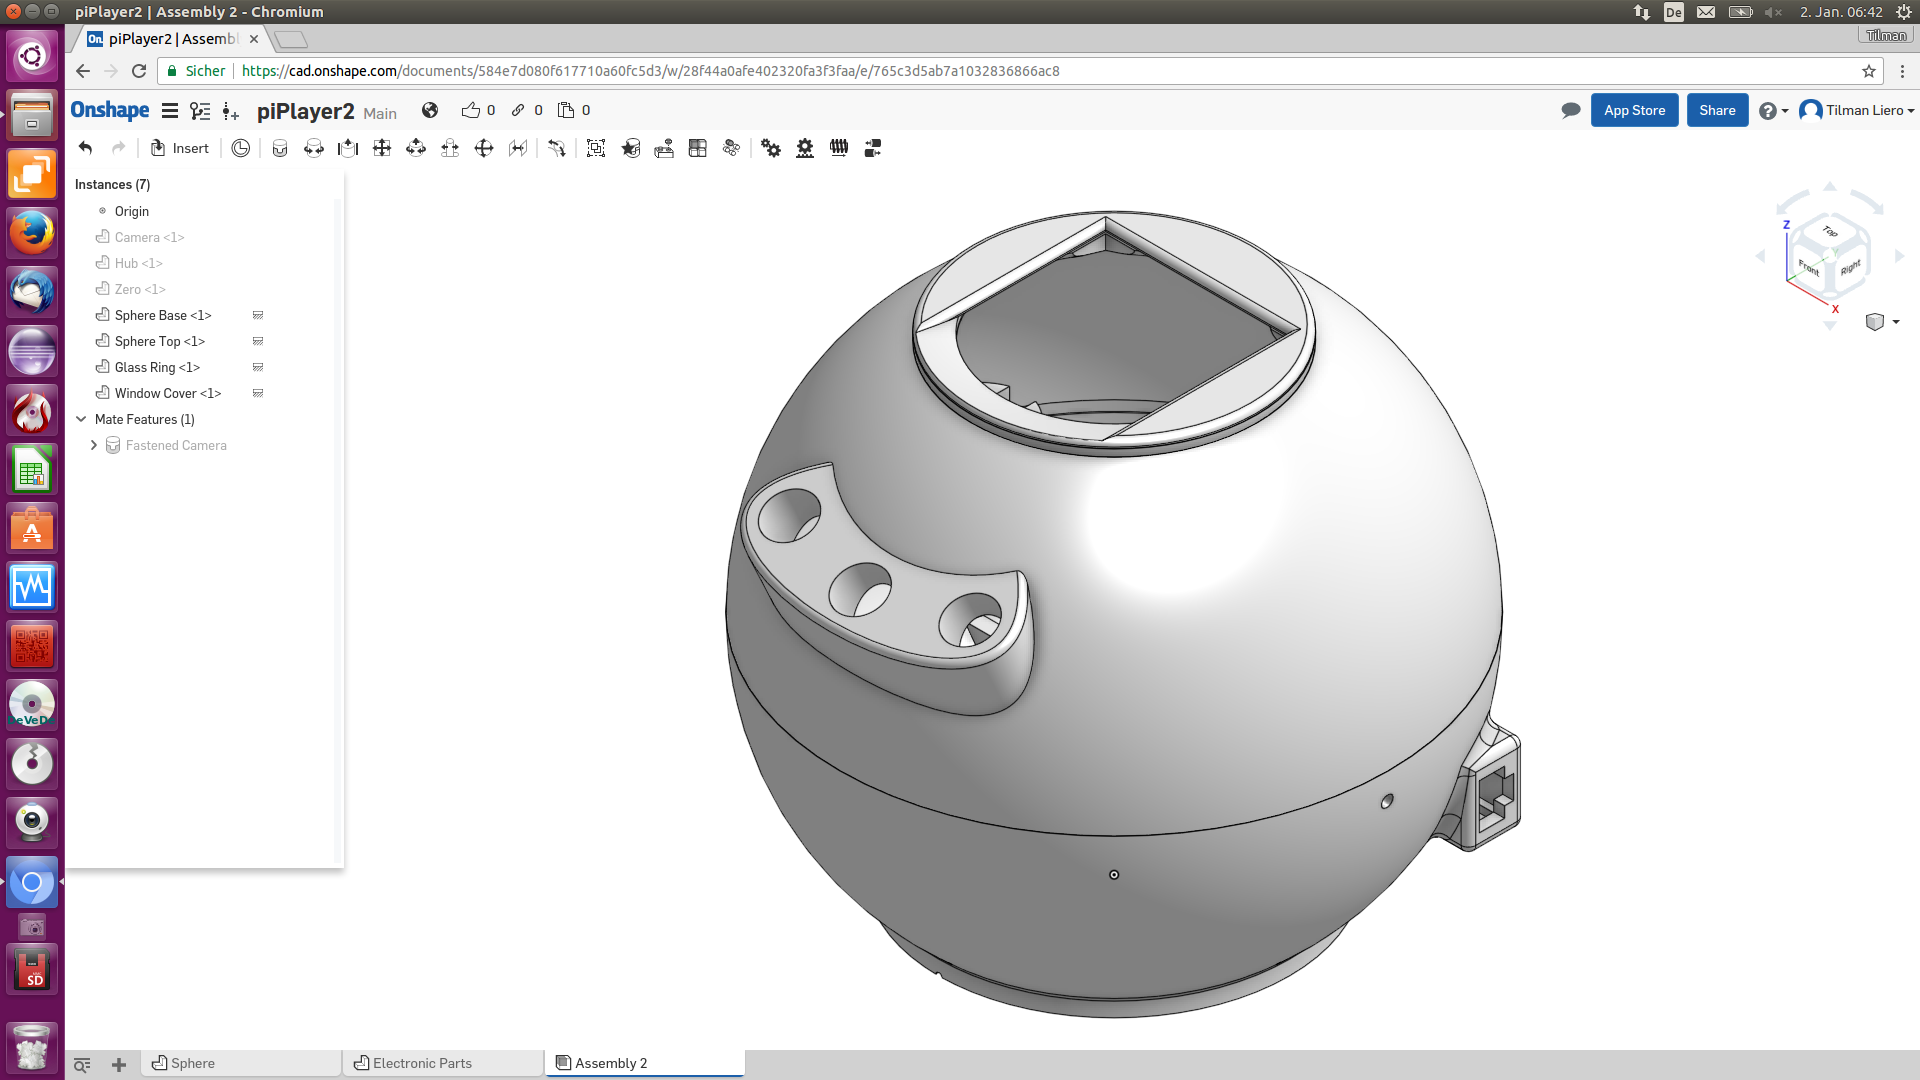Click the Top face of the view cube
1920x1080 pixels.
tap(1830, 232)
